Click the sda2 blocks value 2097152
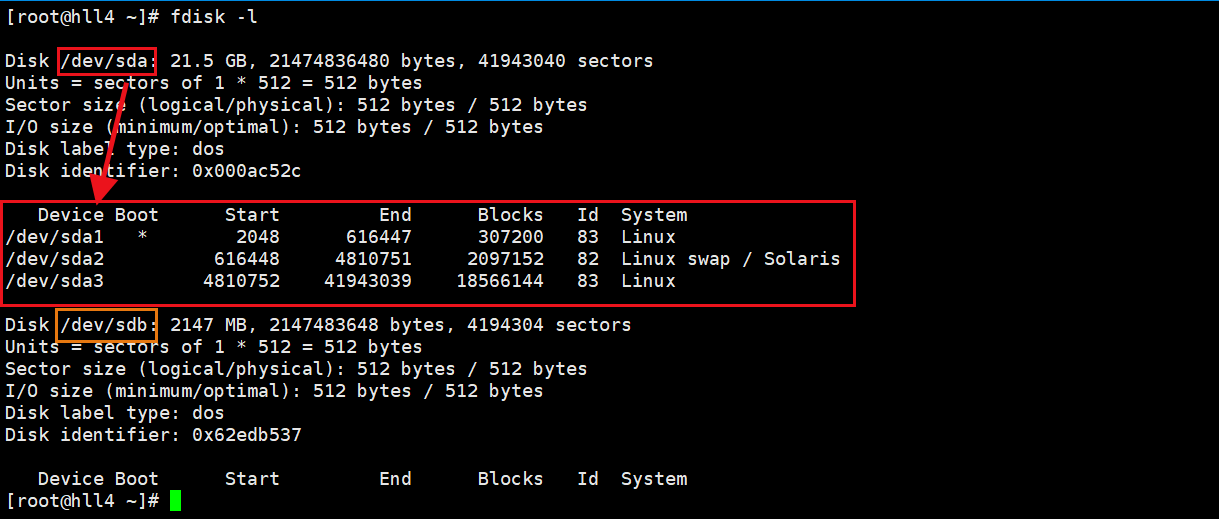 tap(505, 260)
